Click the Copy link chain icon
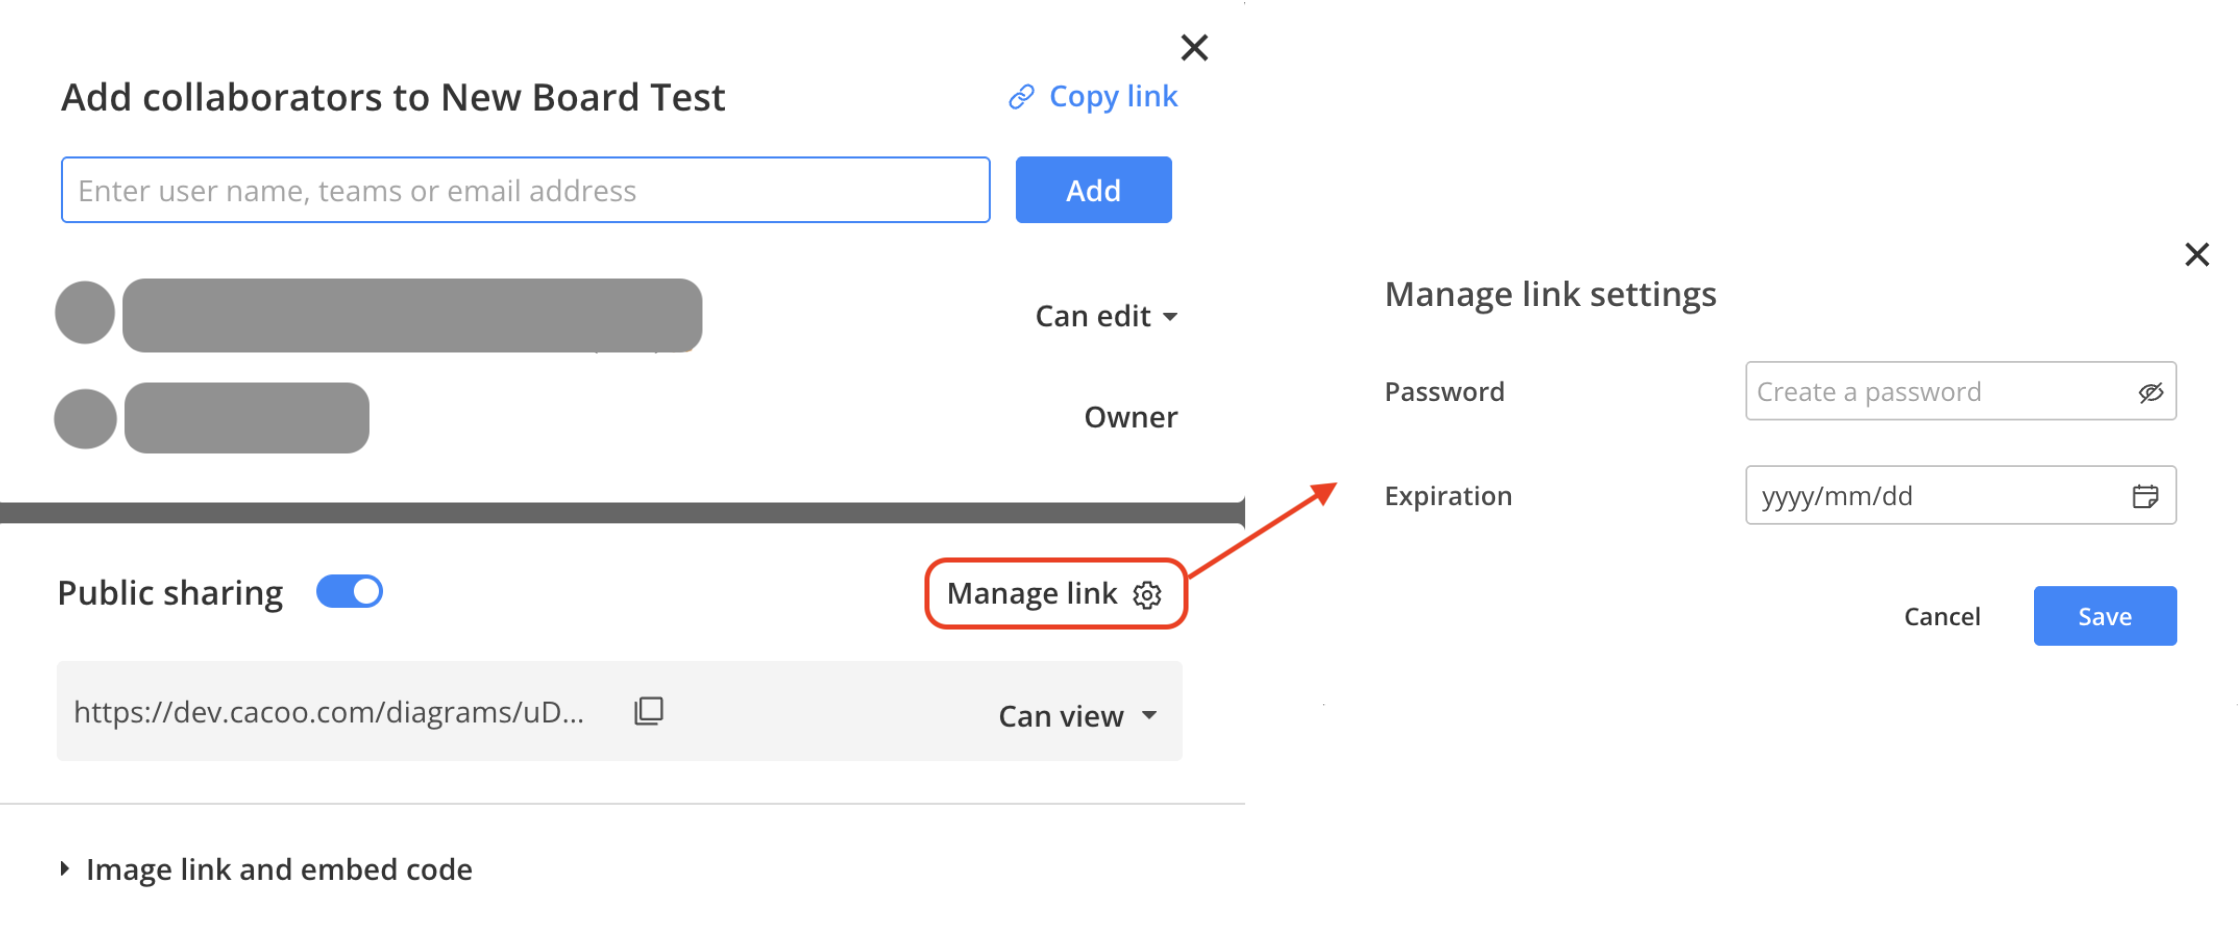This screenshot has height=934, width=2238. click(x=1021, y=97)
